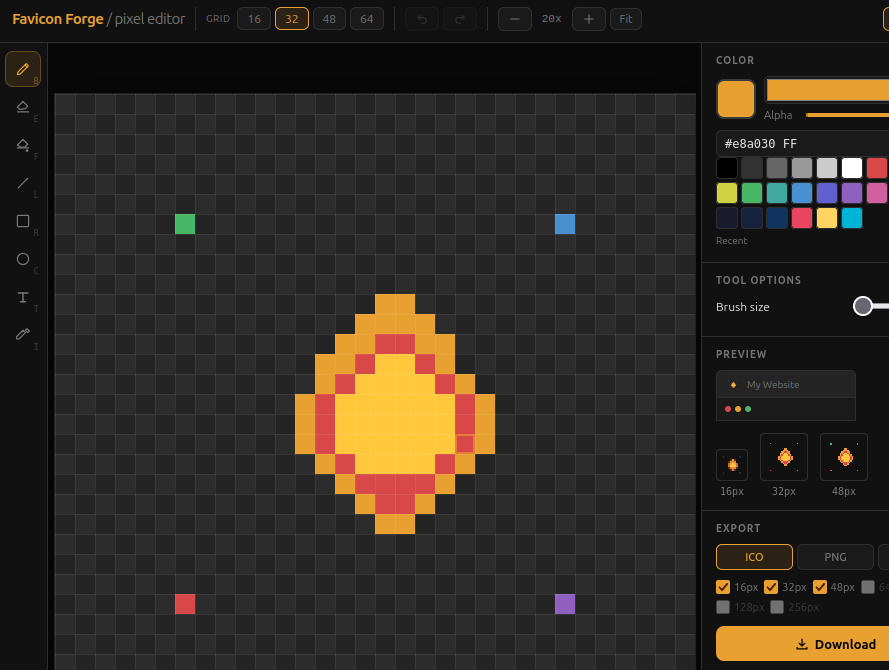Image resolution: width=889 pixels, height=670 pixels.
Task: Pick the cyan palette swatch
Action: tap(852, 218)
